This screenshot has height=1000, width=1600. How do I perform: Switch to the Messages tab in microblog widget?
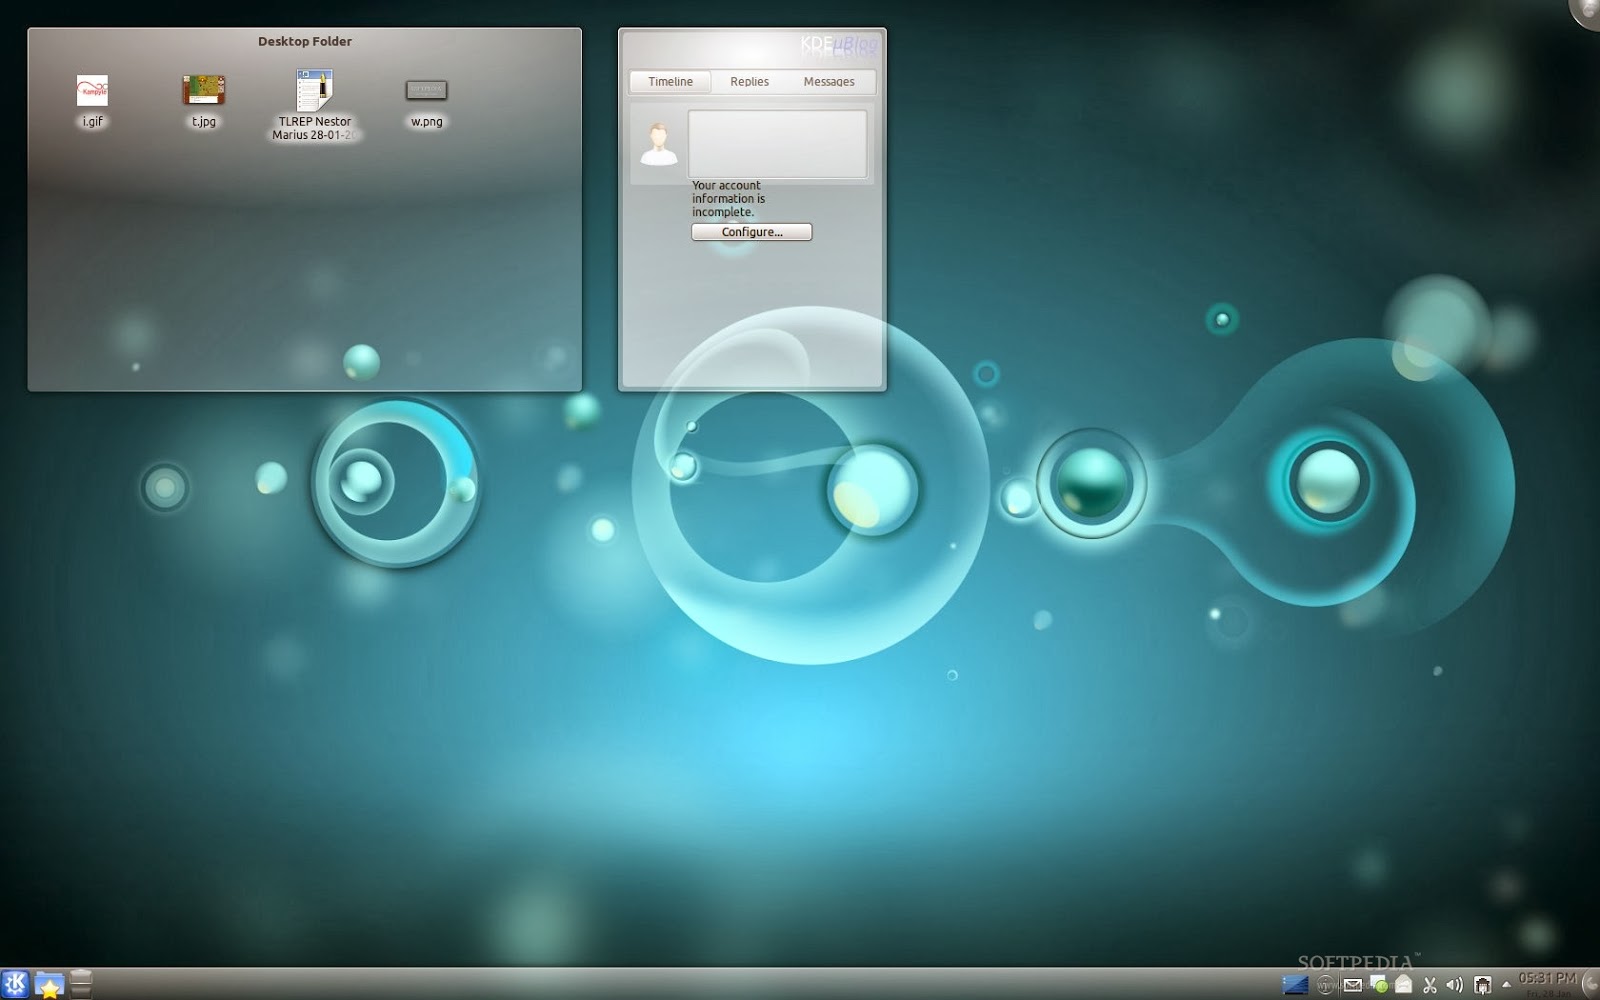[x=829, y=82]
